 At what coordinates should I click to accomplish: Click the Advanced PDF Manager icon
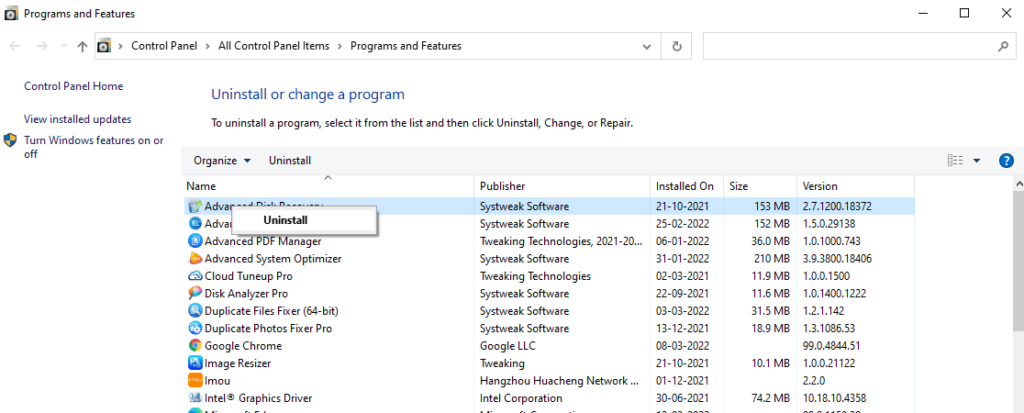[195, 241]
